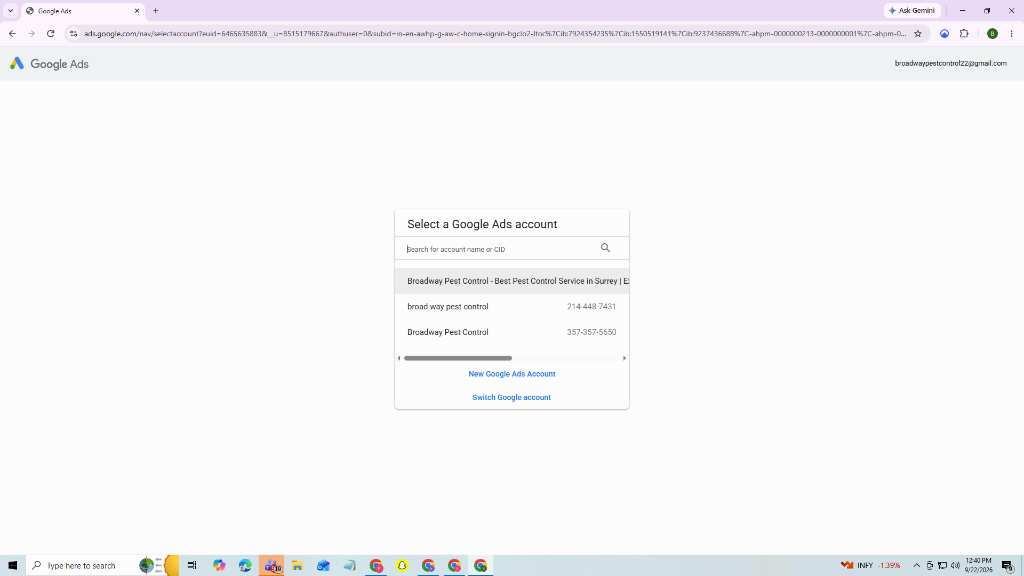
Task: Click the account list horizontal scrollbar
Action: tap(458, 358)
